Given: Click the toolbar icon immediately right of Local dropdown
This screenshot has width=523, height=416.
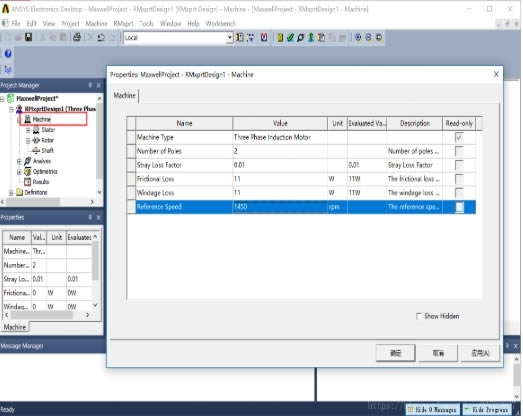Looking at the screenshot, I should click(x=239, y=37).
